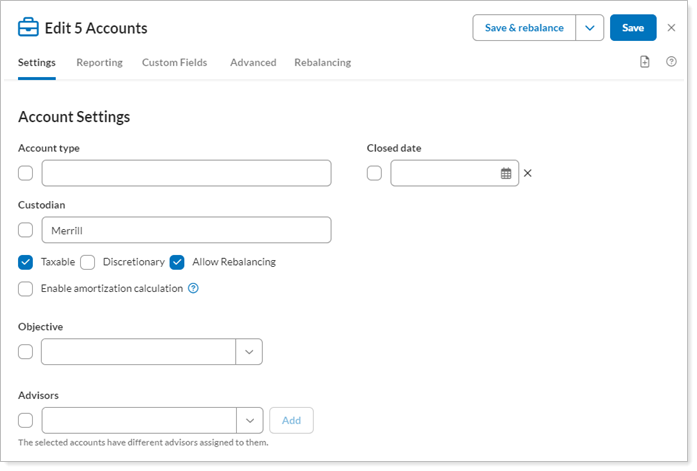
Task: Switch to the Reporting tab
Action: point(99,62)
